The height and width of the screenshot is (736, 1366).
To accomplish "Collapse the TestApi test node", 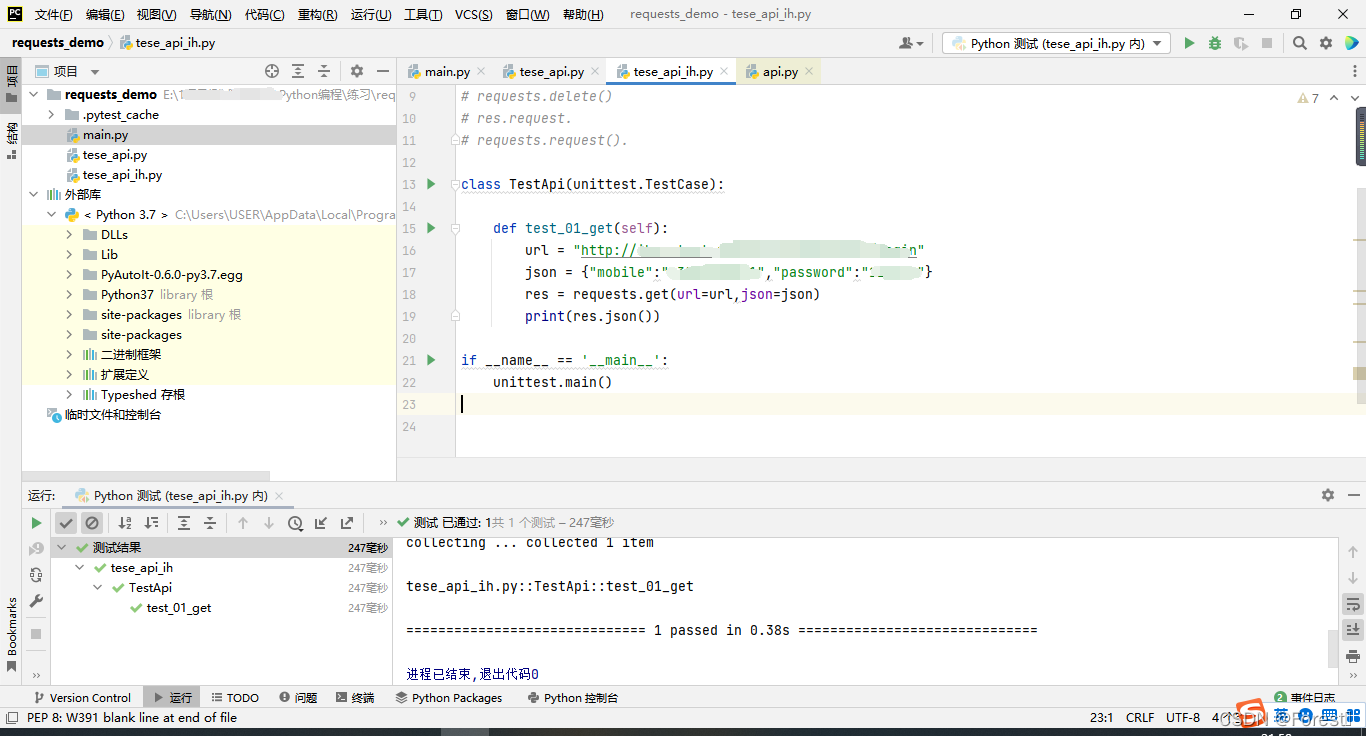I will (97, 587).
